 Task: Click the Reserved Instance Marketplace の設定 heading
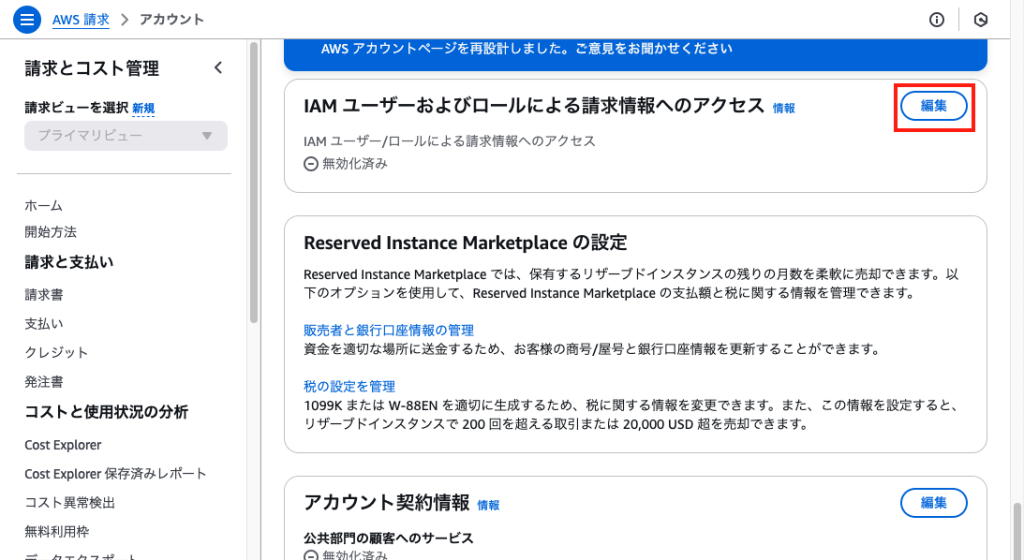coord(465,243)
